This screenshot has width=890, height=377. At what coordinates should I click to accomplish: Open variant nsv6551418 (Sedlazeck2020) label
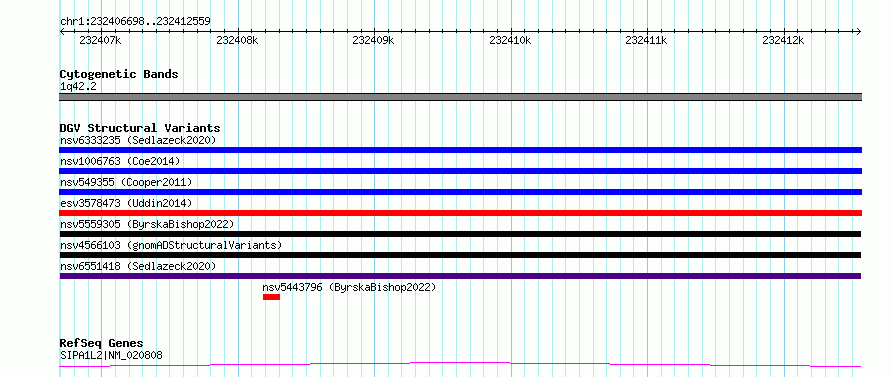[138, 266]
